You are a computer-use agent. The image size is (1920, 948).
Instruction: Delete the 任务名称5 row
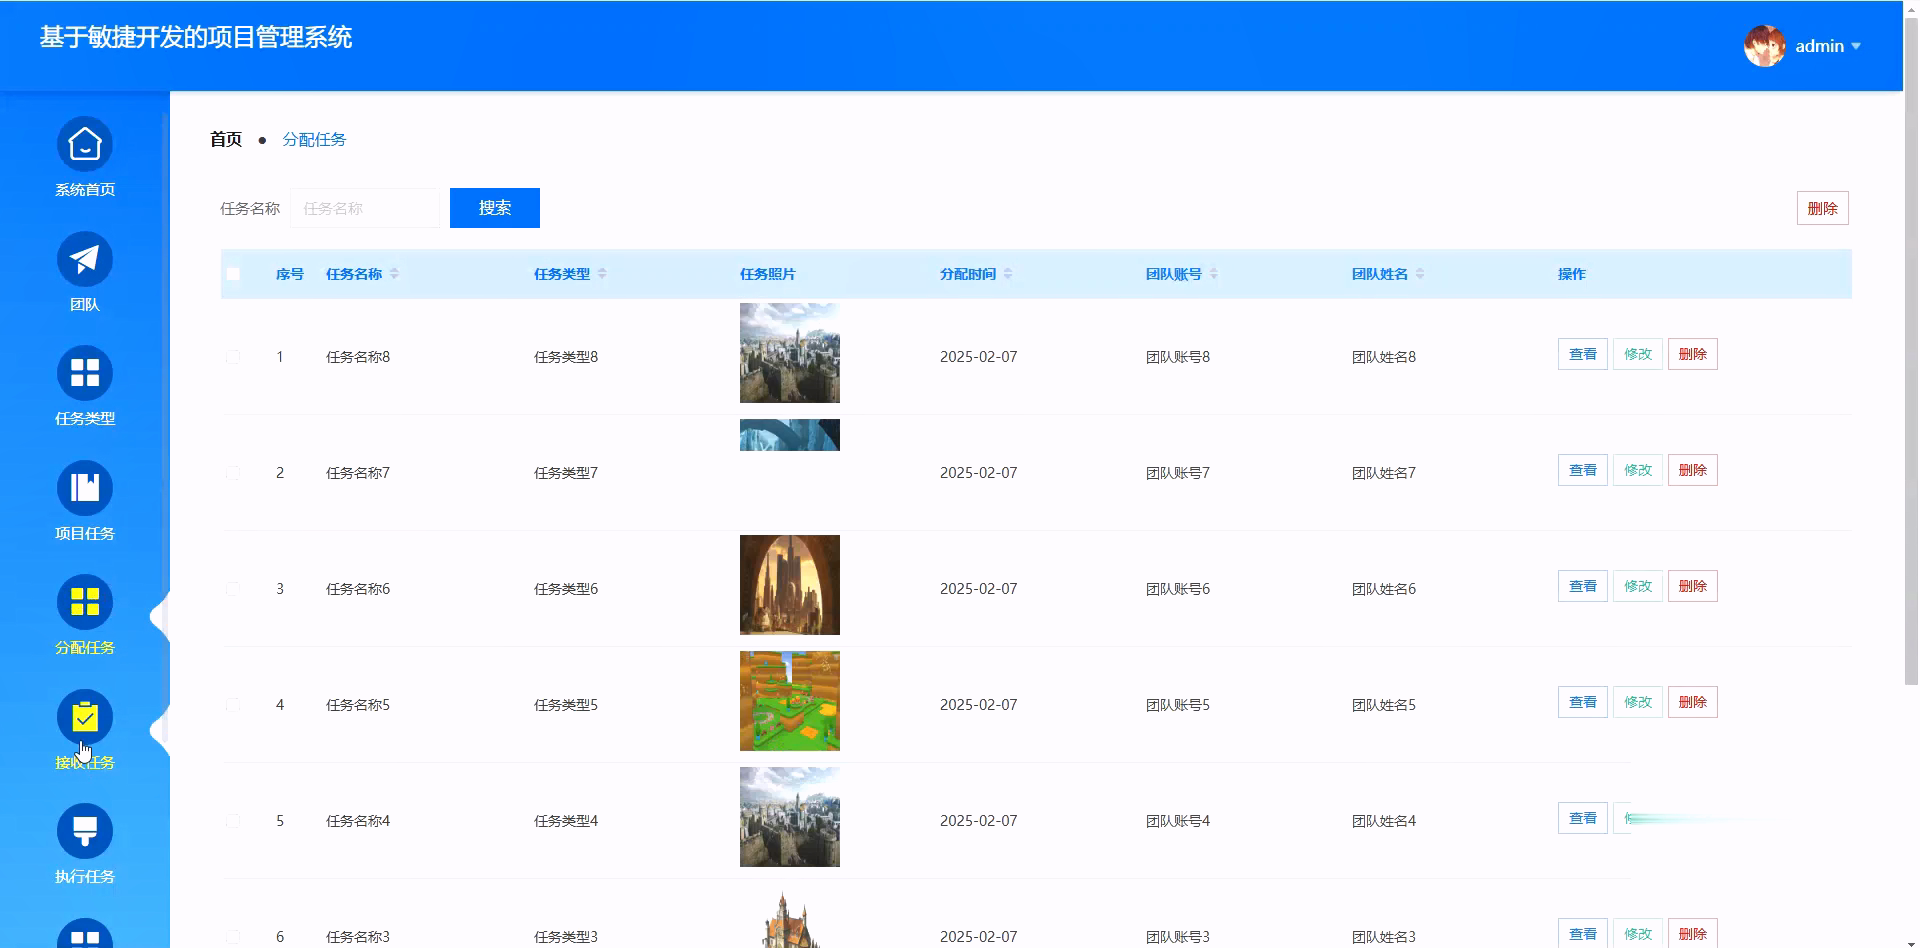tap(1693, 702)
